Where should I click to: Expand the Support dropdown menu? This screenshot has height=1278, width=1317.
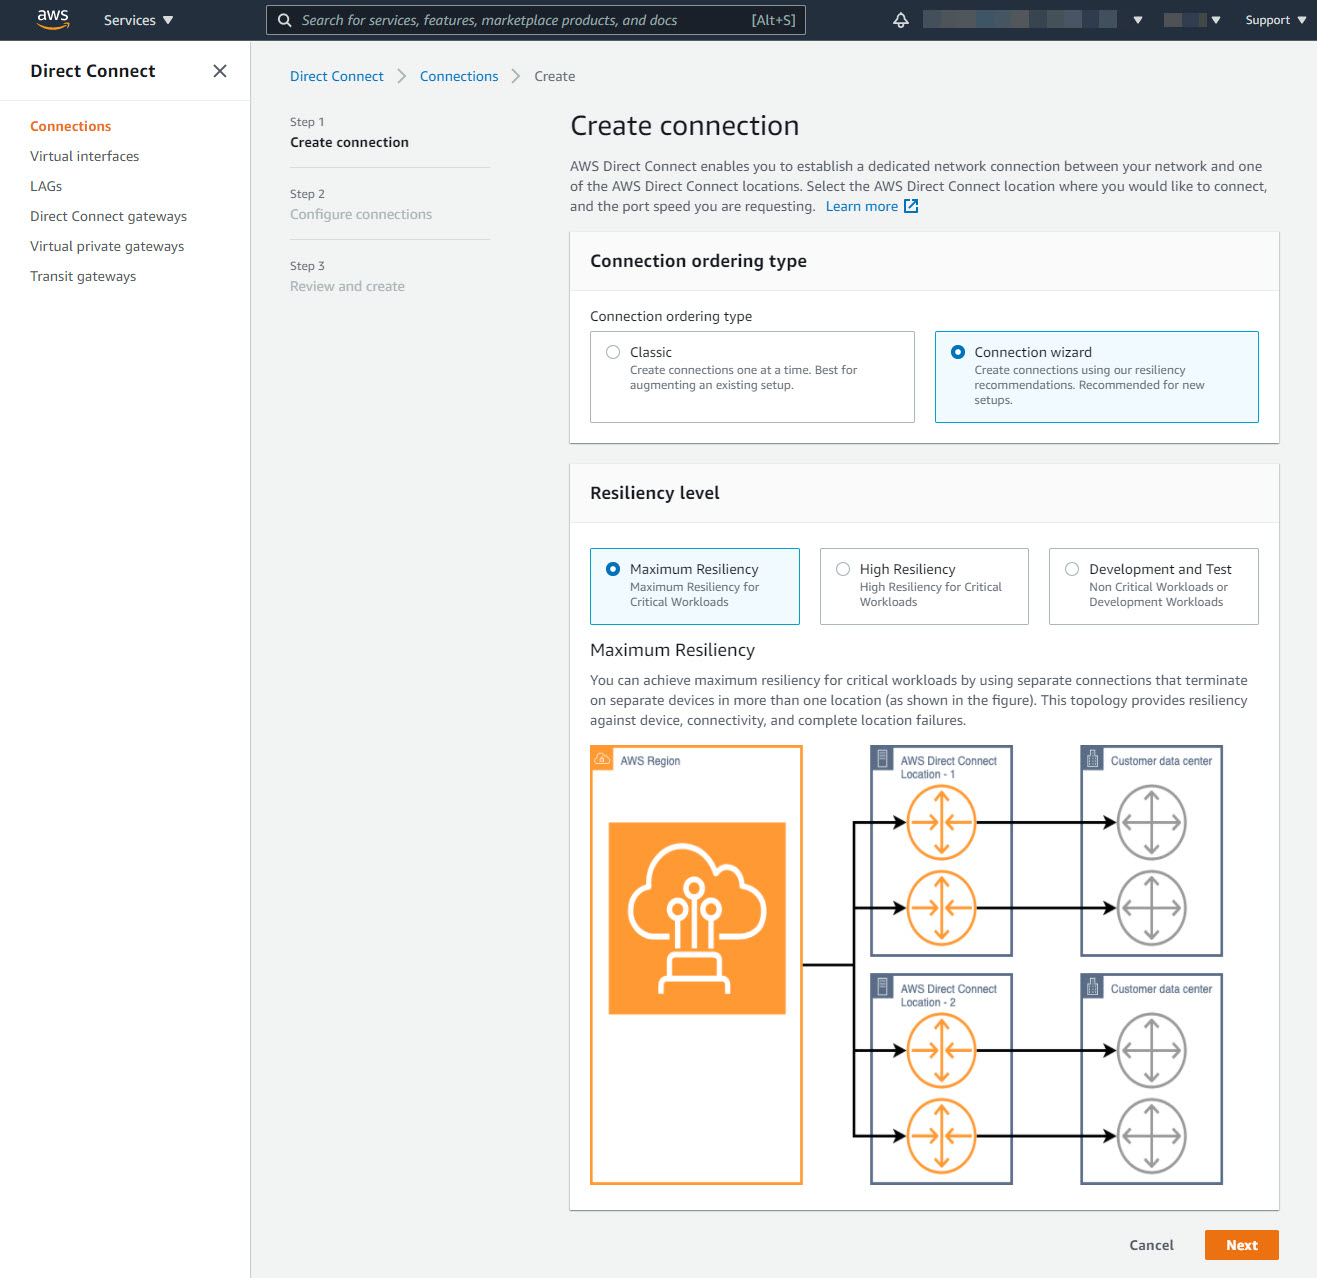(1276, 20)
